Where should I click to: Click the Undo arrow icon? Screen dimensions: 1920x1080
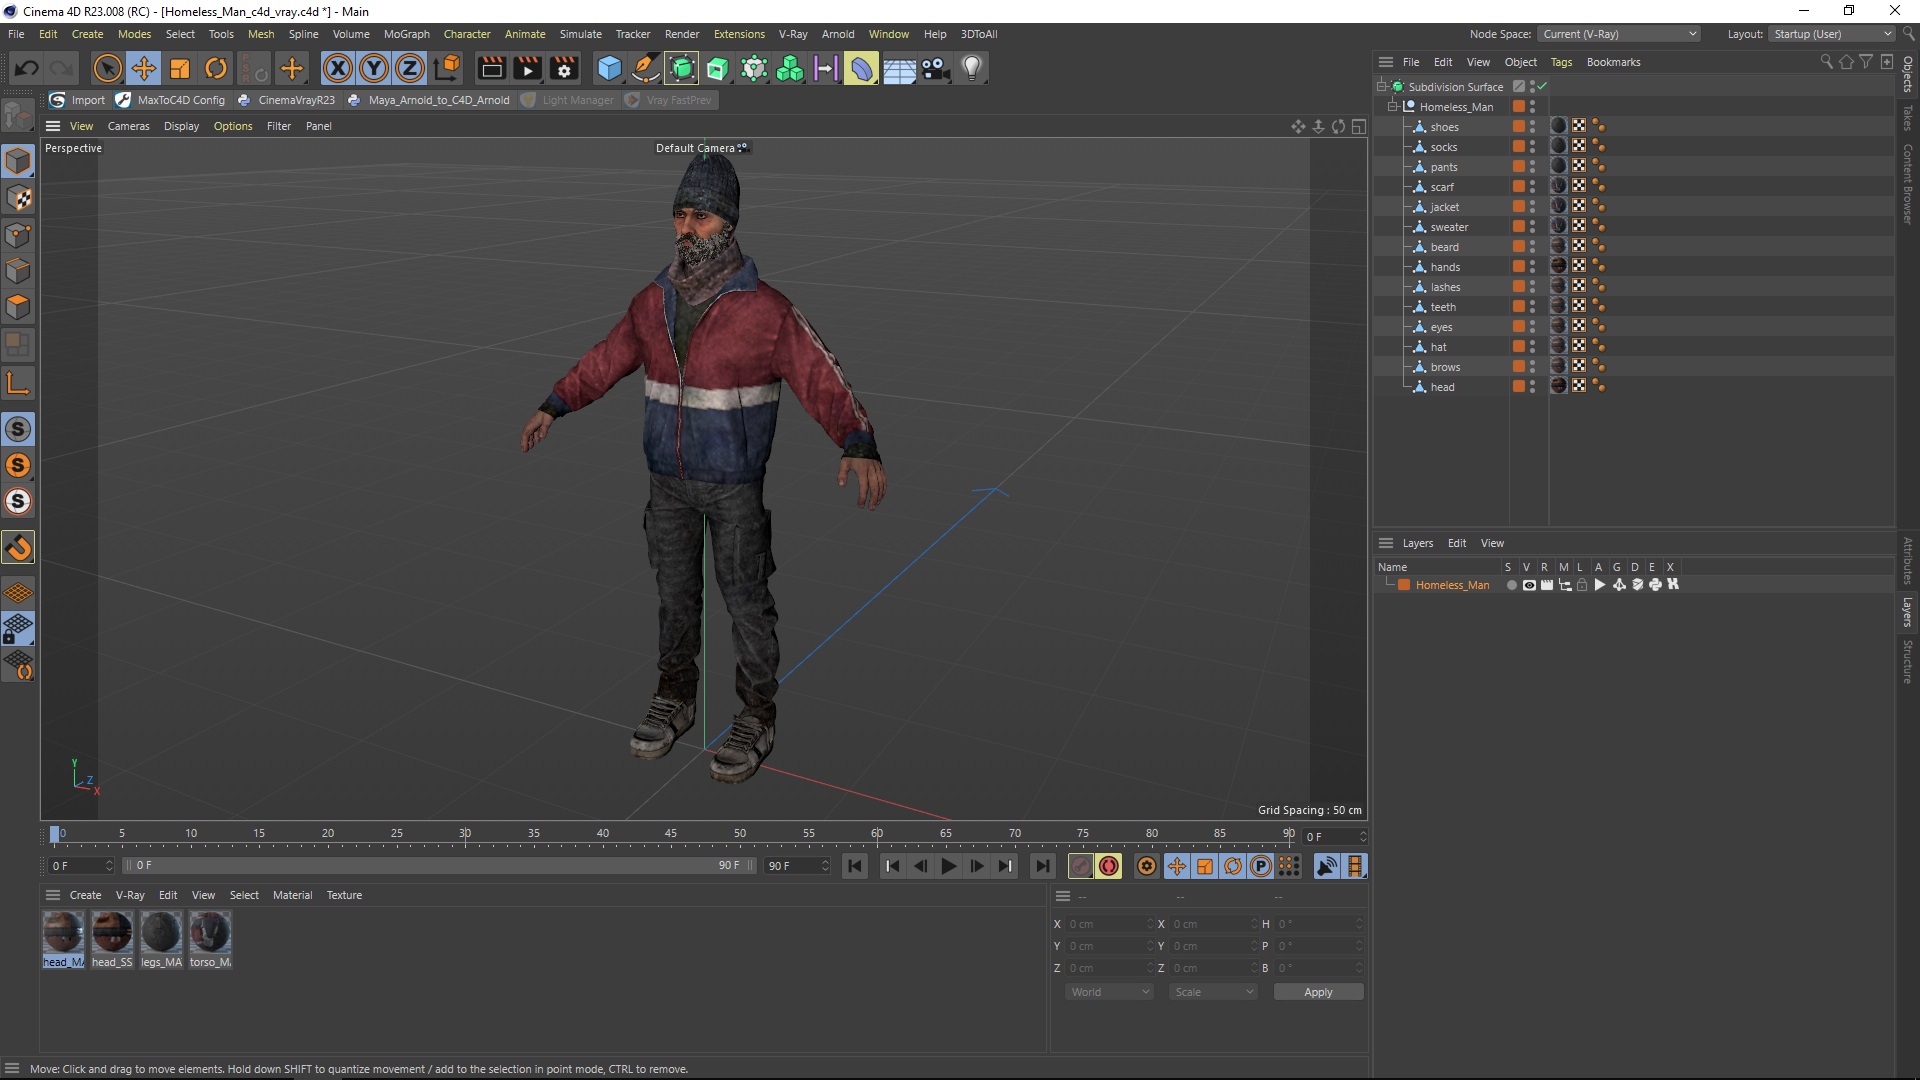pos(27,68)
